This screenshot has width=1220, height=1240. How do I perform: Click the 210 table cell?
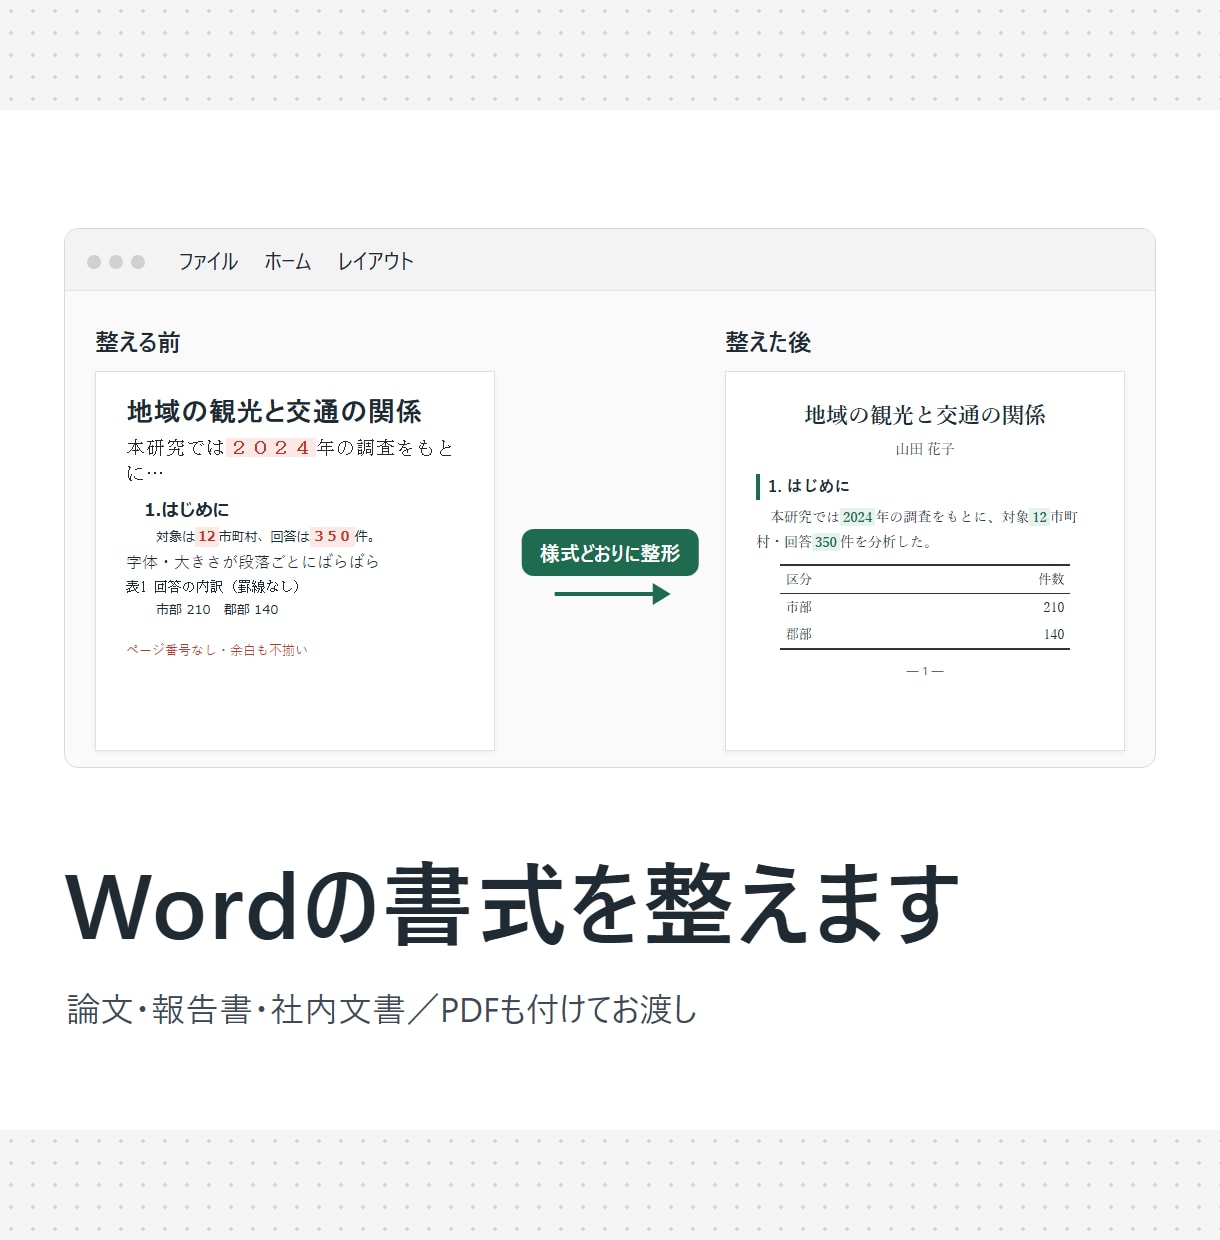1054,607
